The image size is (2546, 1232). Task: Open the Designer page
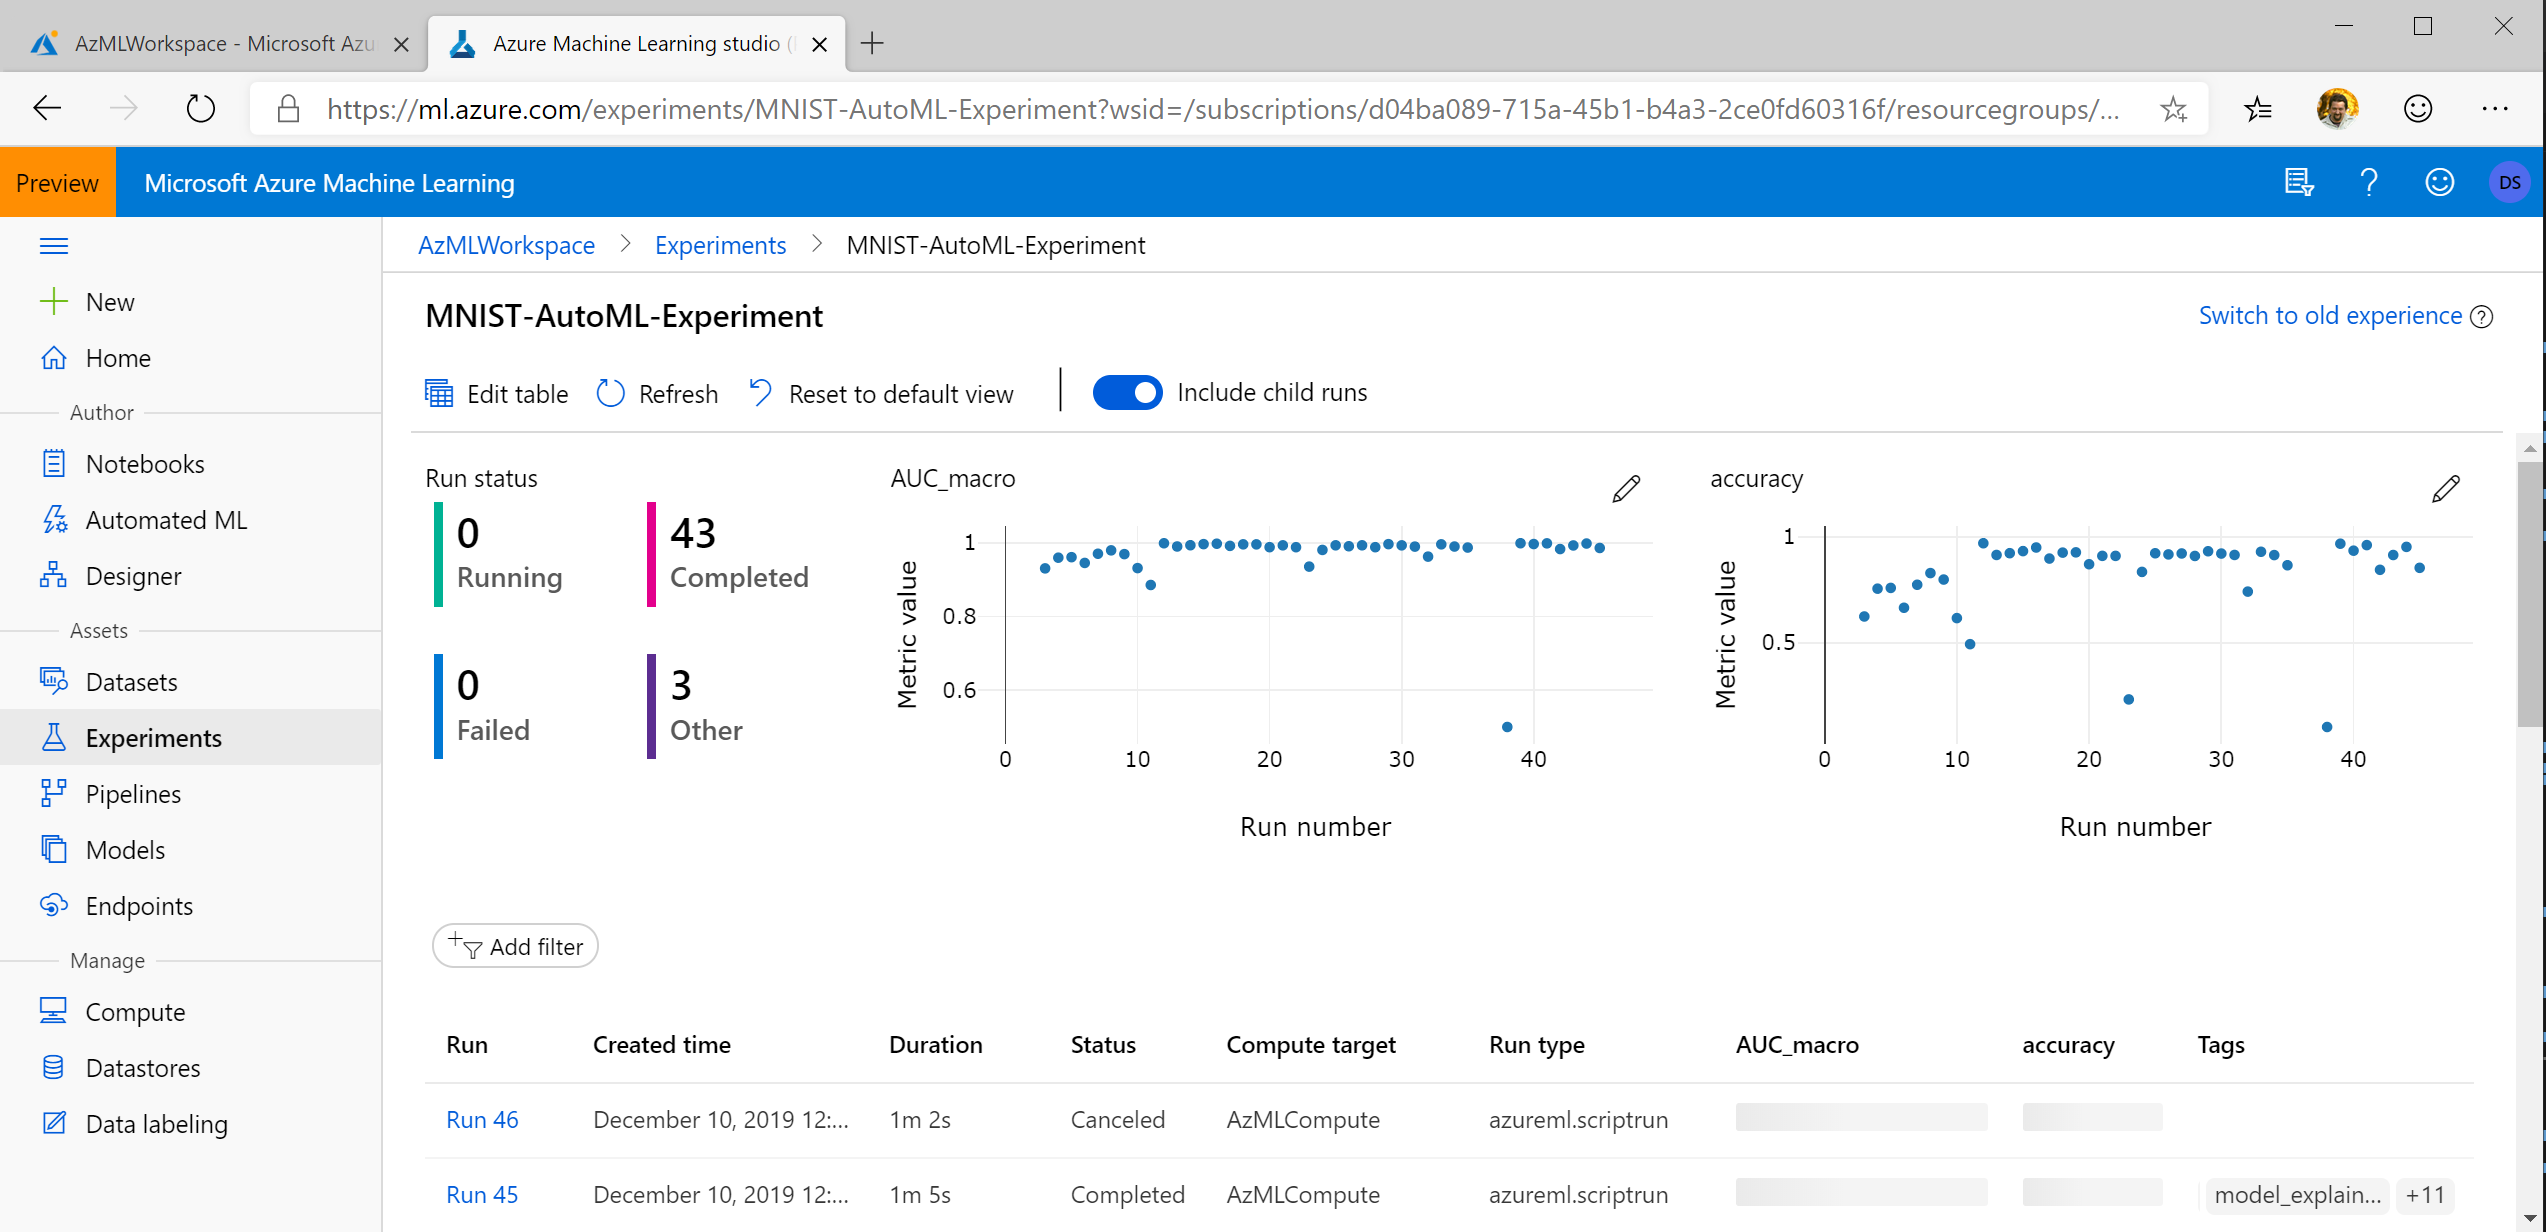133,576
